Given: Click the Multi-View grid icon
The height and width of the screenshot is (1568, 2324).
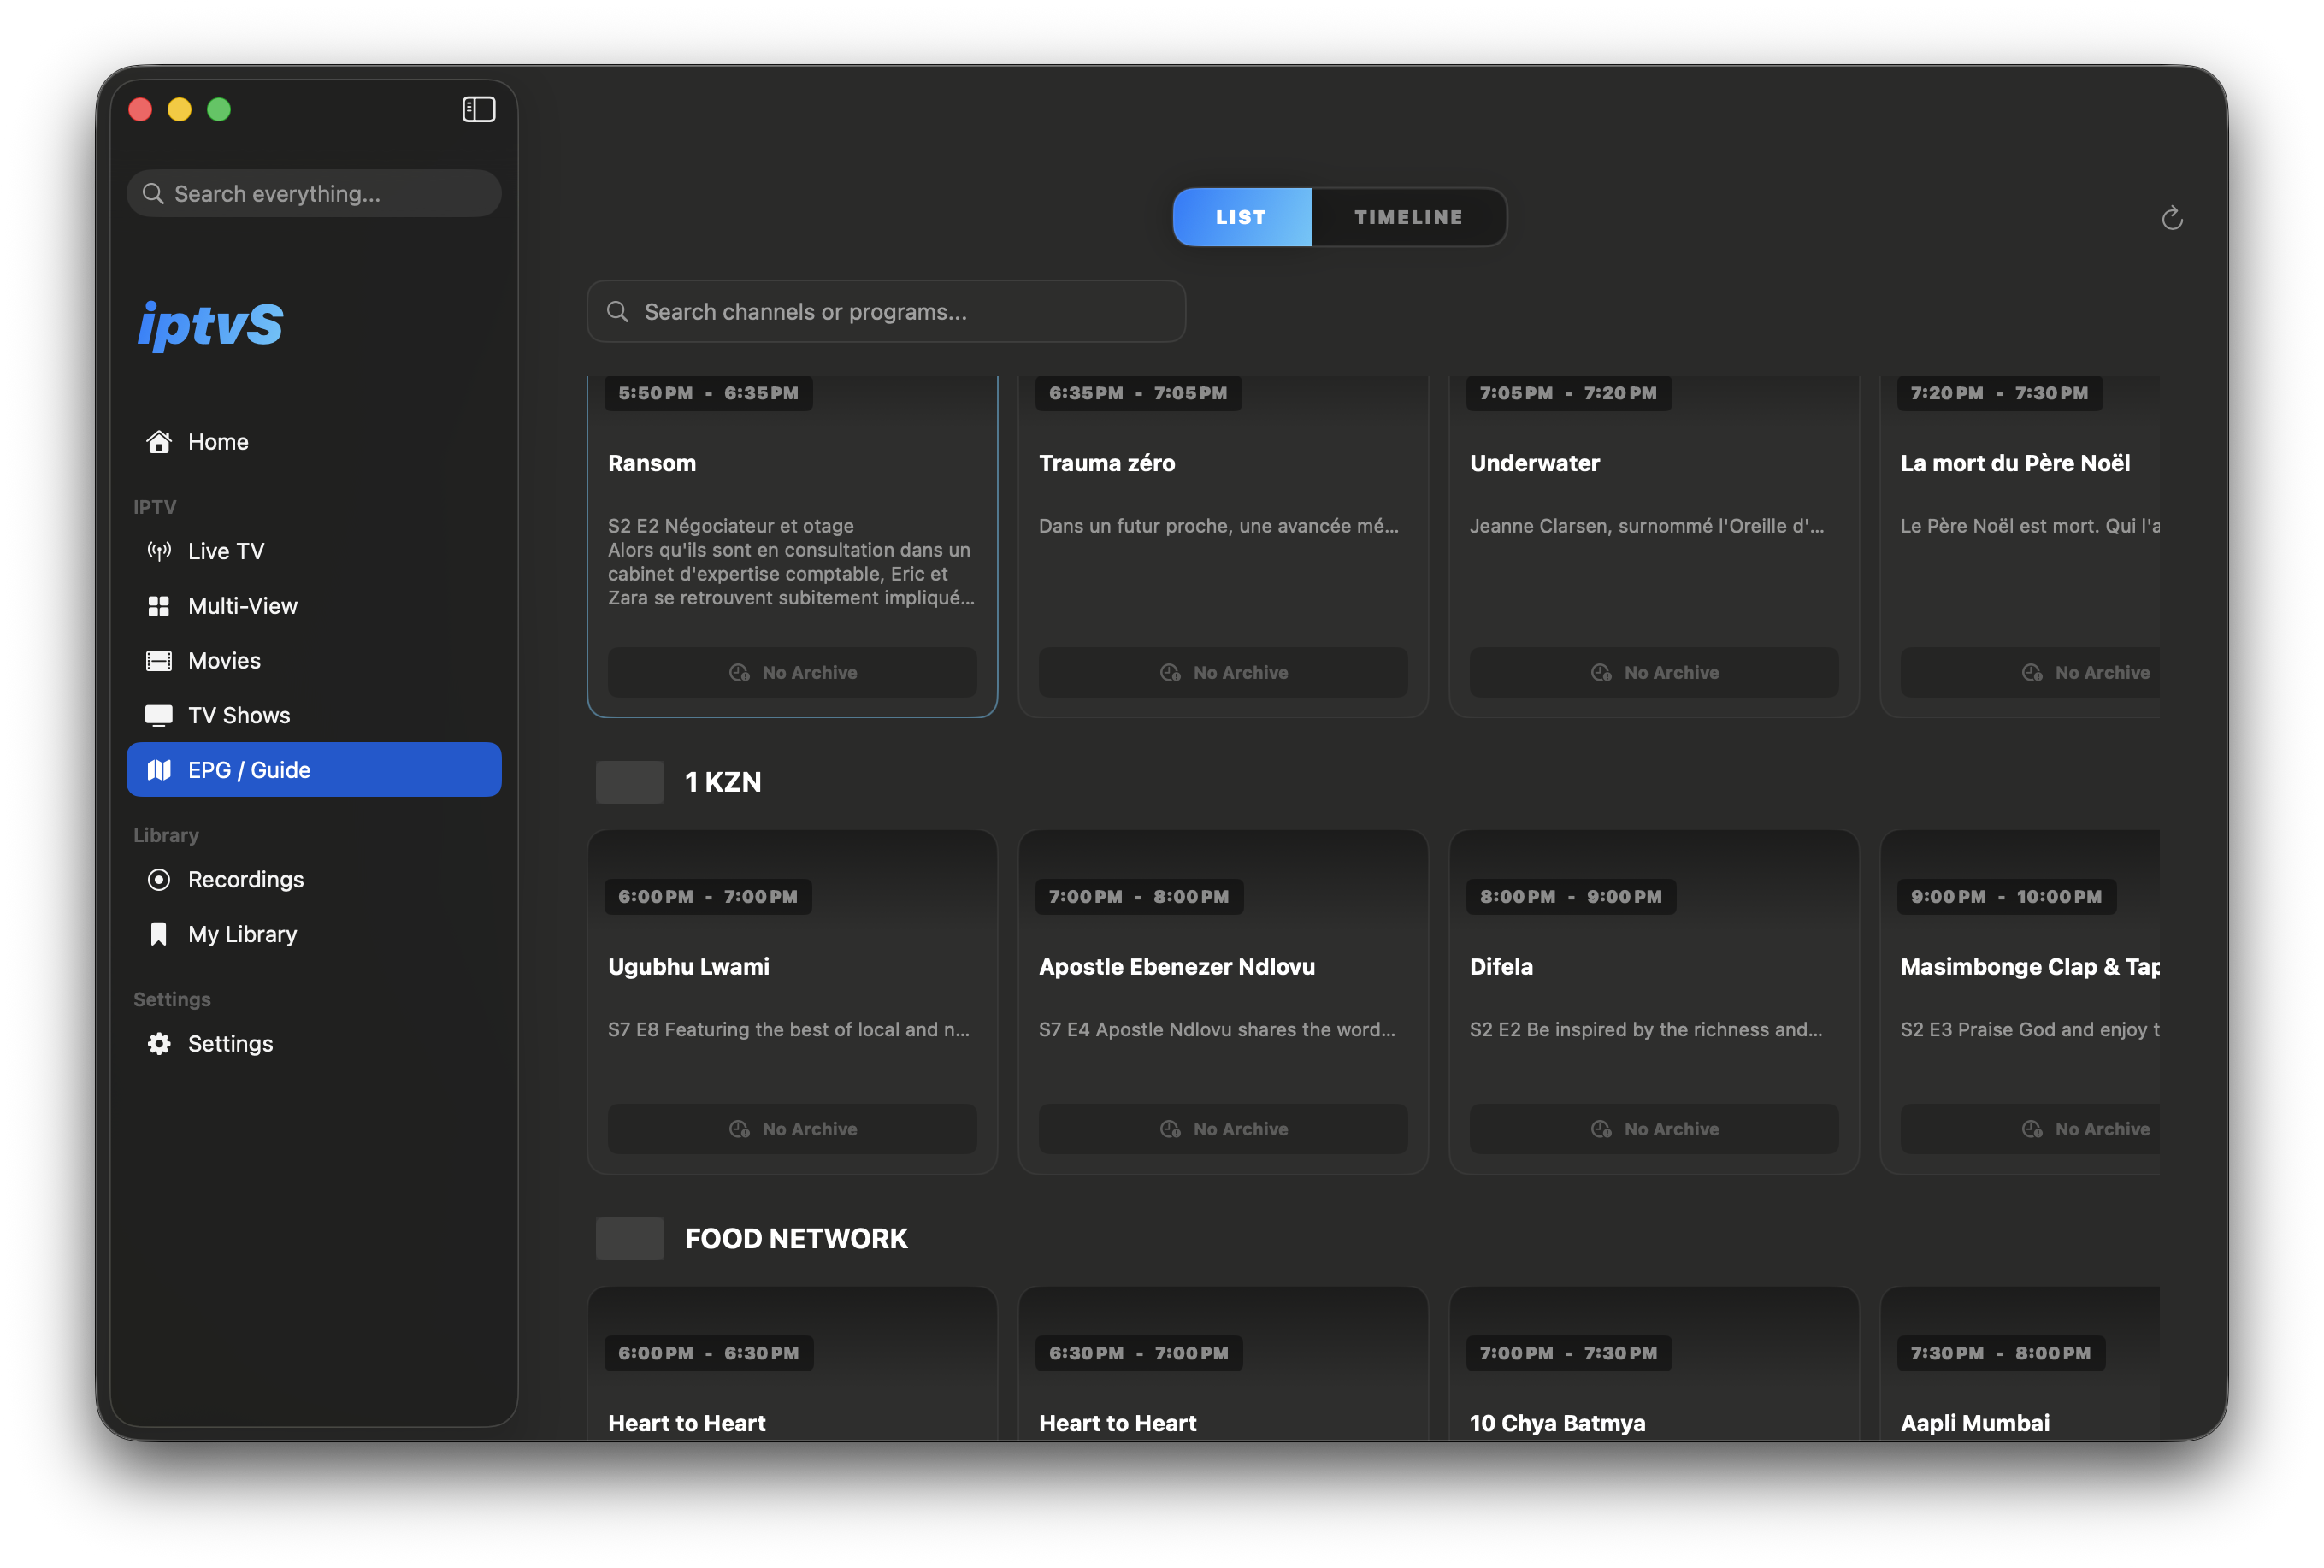Looking at the screenshot, I should [159, 606].
